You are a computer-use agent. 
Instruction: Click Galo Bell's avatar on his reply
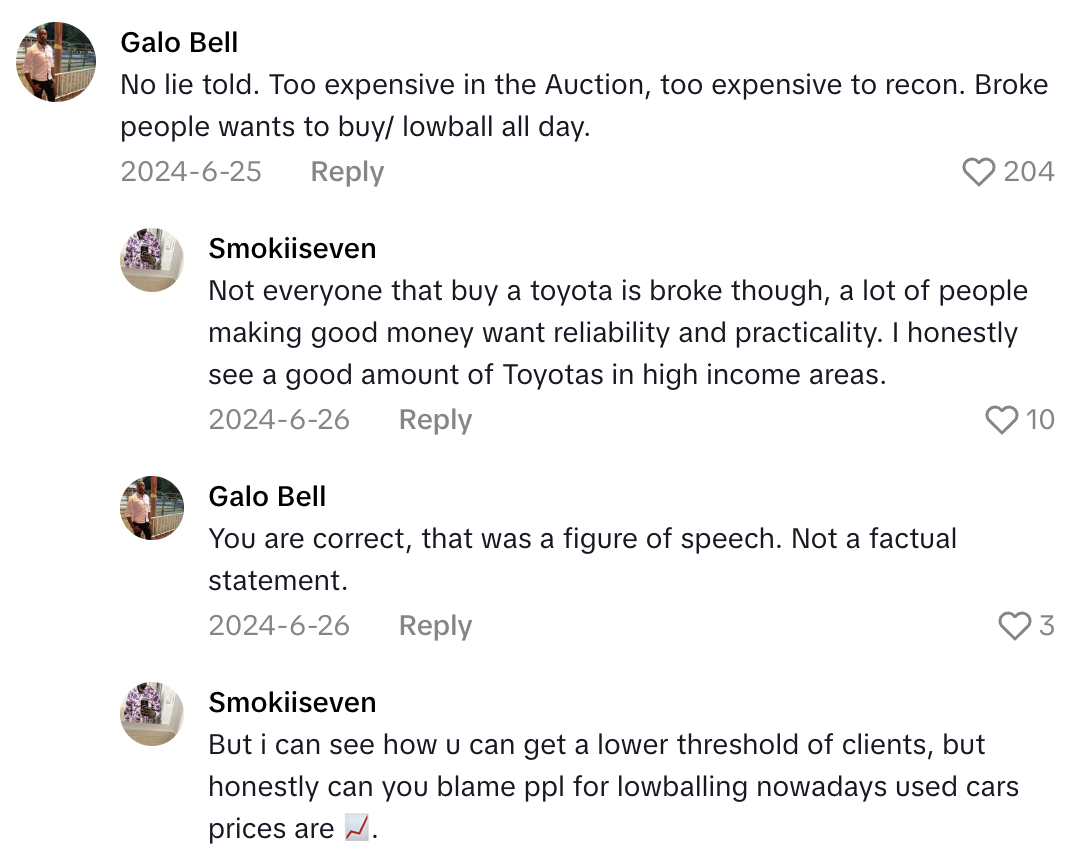pos(152,507)
